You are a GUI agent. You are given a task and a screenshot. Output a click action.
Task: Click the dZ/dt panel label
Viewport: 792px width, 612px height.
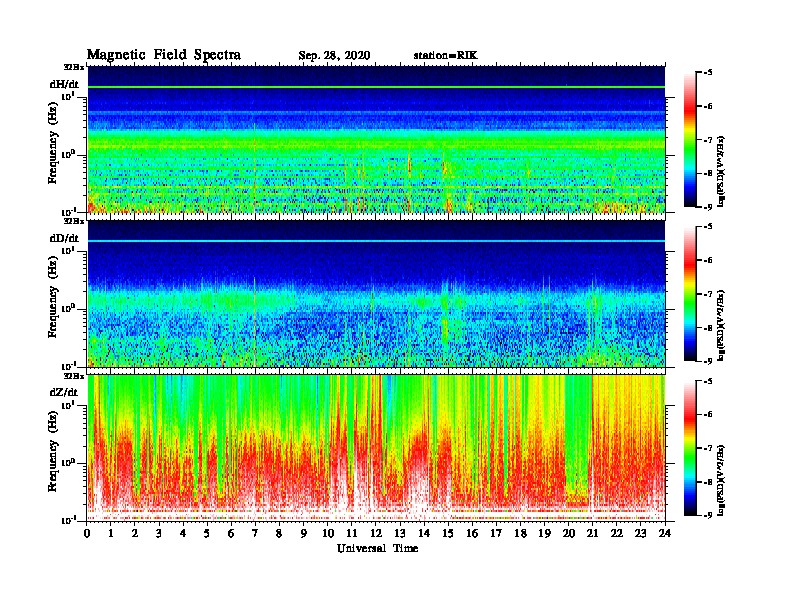64,392
